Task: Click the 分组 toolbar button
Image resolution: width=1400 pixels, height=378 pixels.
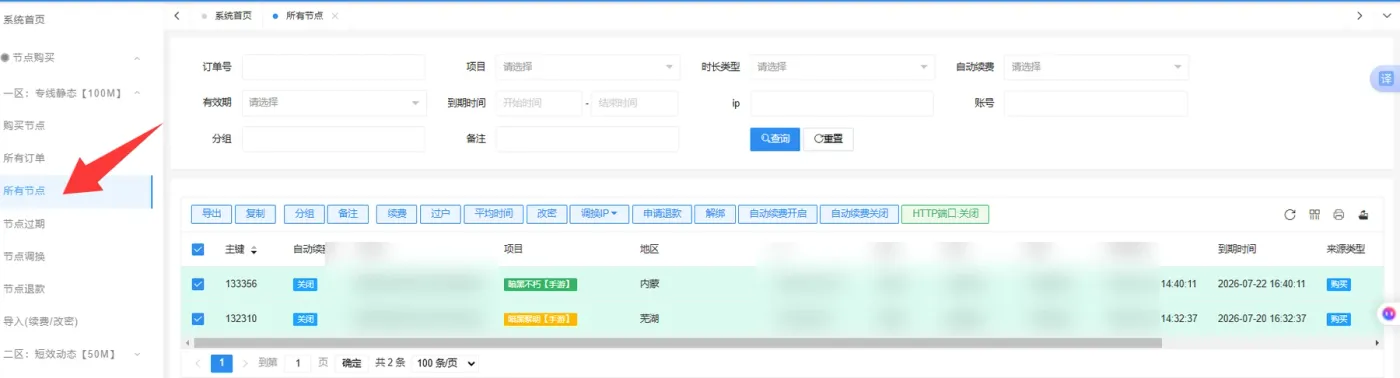Action: click(x=304, y=213)
